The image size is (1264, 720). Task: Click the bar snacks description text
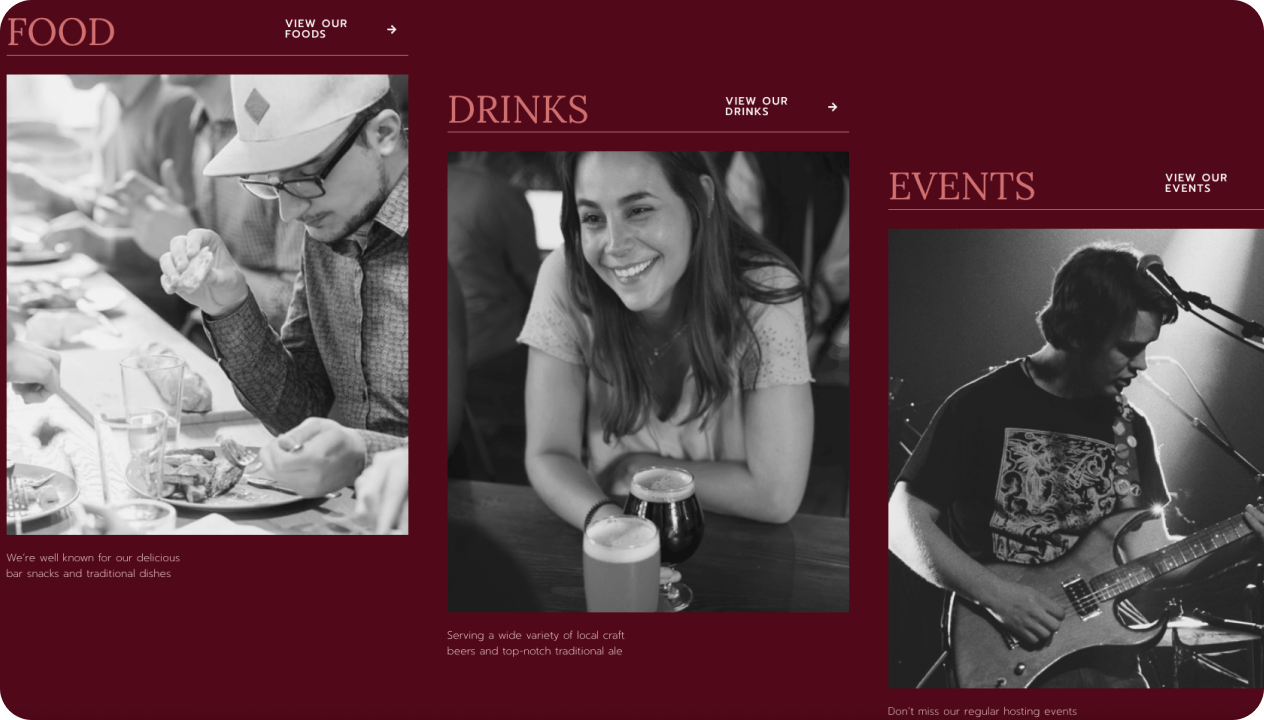pos(93,566)
